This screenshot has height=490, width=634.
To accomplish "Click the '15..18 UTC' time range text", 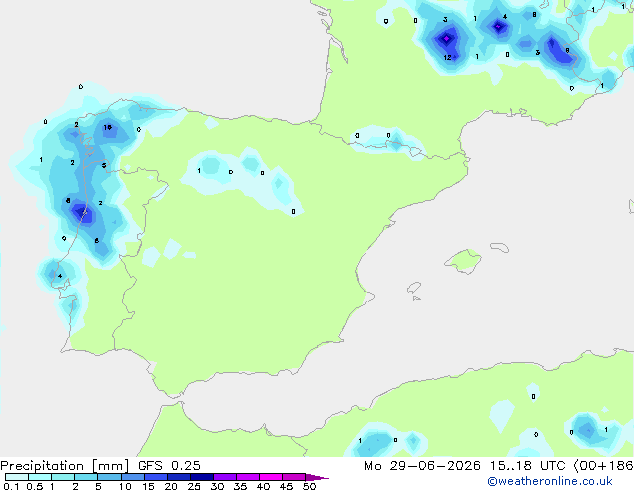I will (527, 466).
